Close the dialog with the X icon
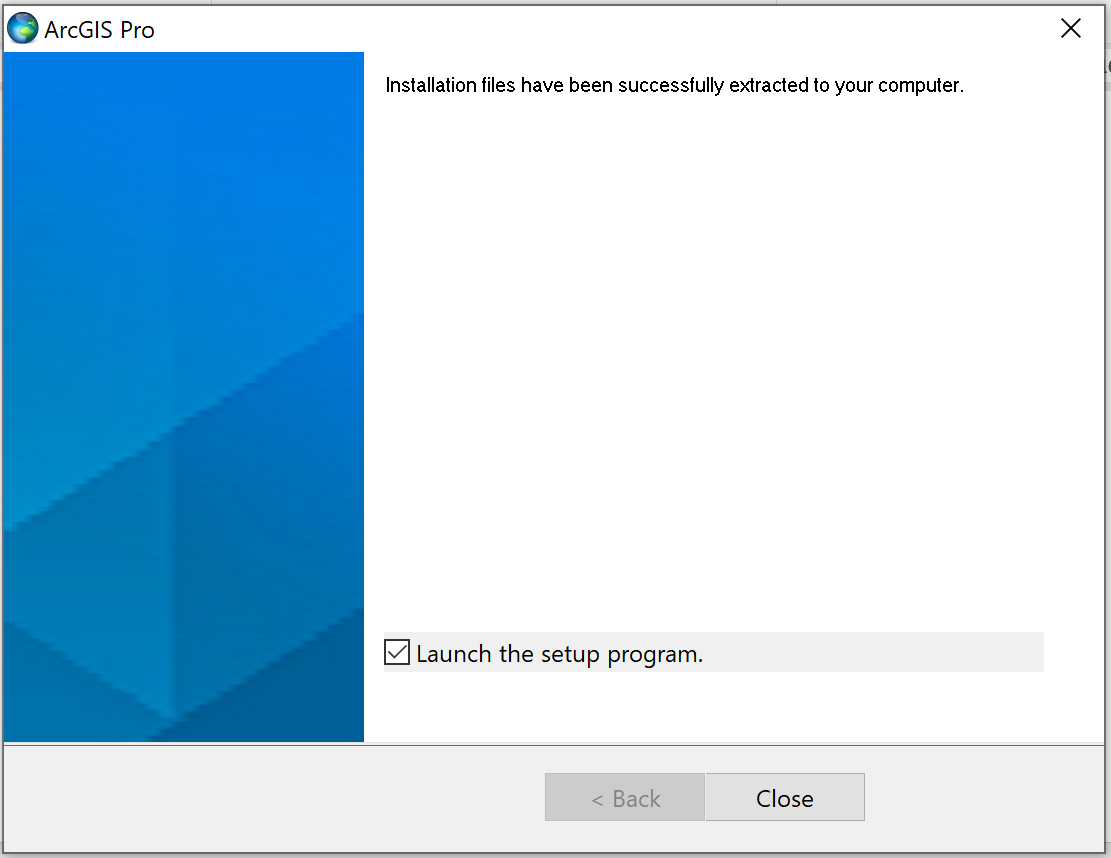 [1071, 28]
